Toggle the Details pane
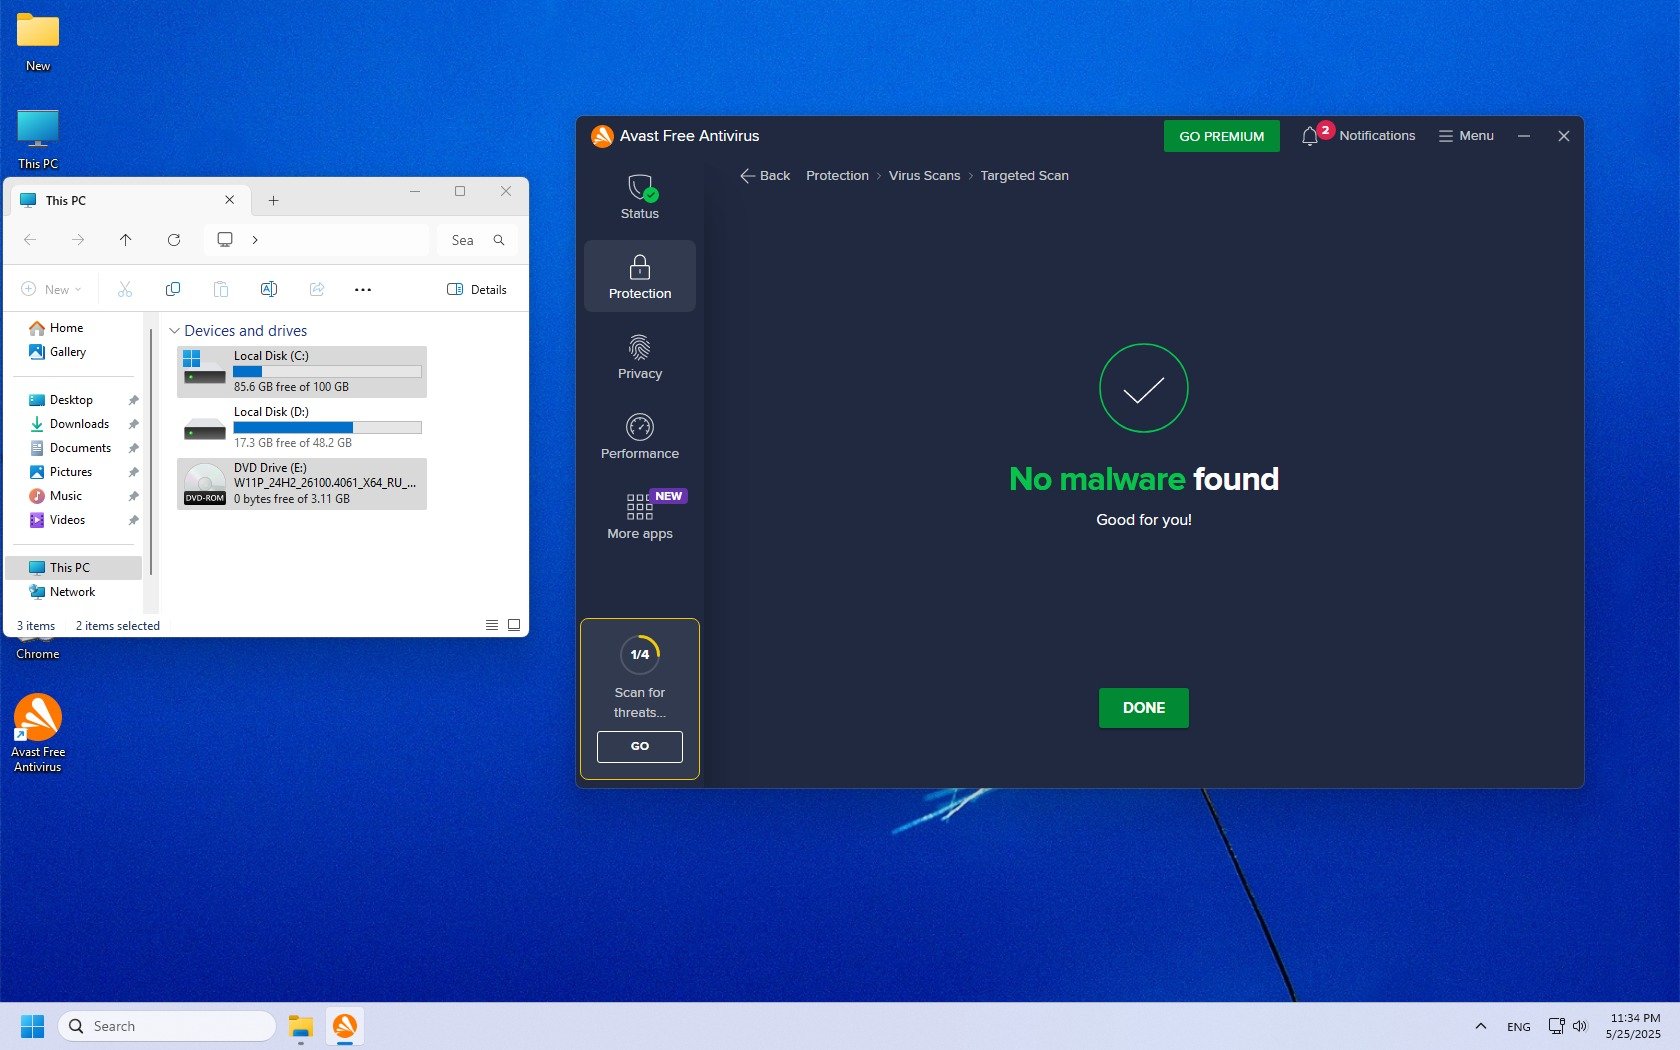Image resolution: width=1680 pixels, height=1050 pixels. pyautogui.click(x=477, y=290)
